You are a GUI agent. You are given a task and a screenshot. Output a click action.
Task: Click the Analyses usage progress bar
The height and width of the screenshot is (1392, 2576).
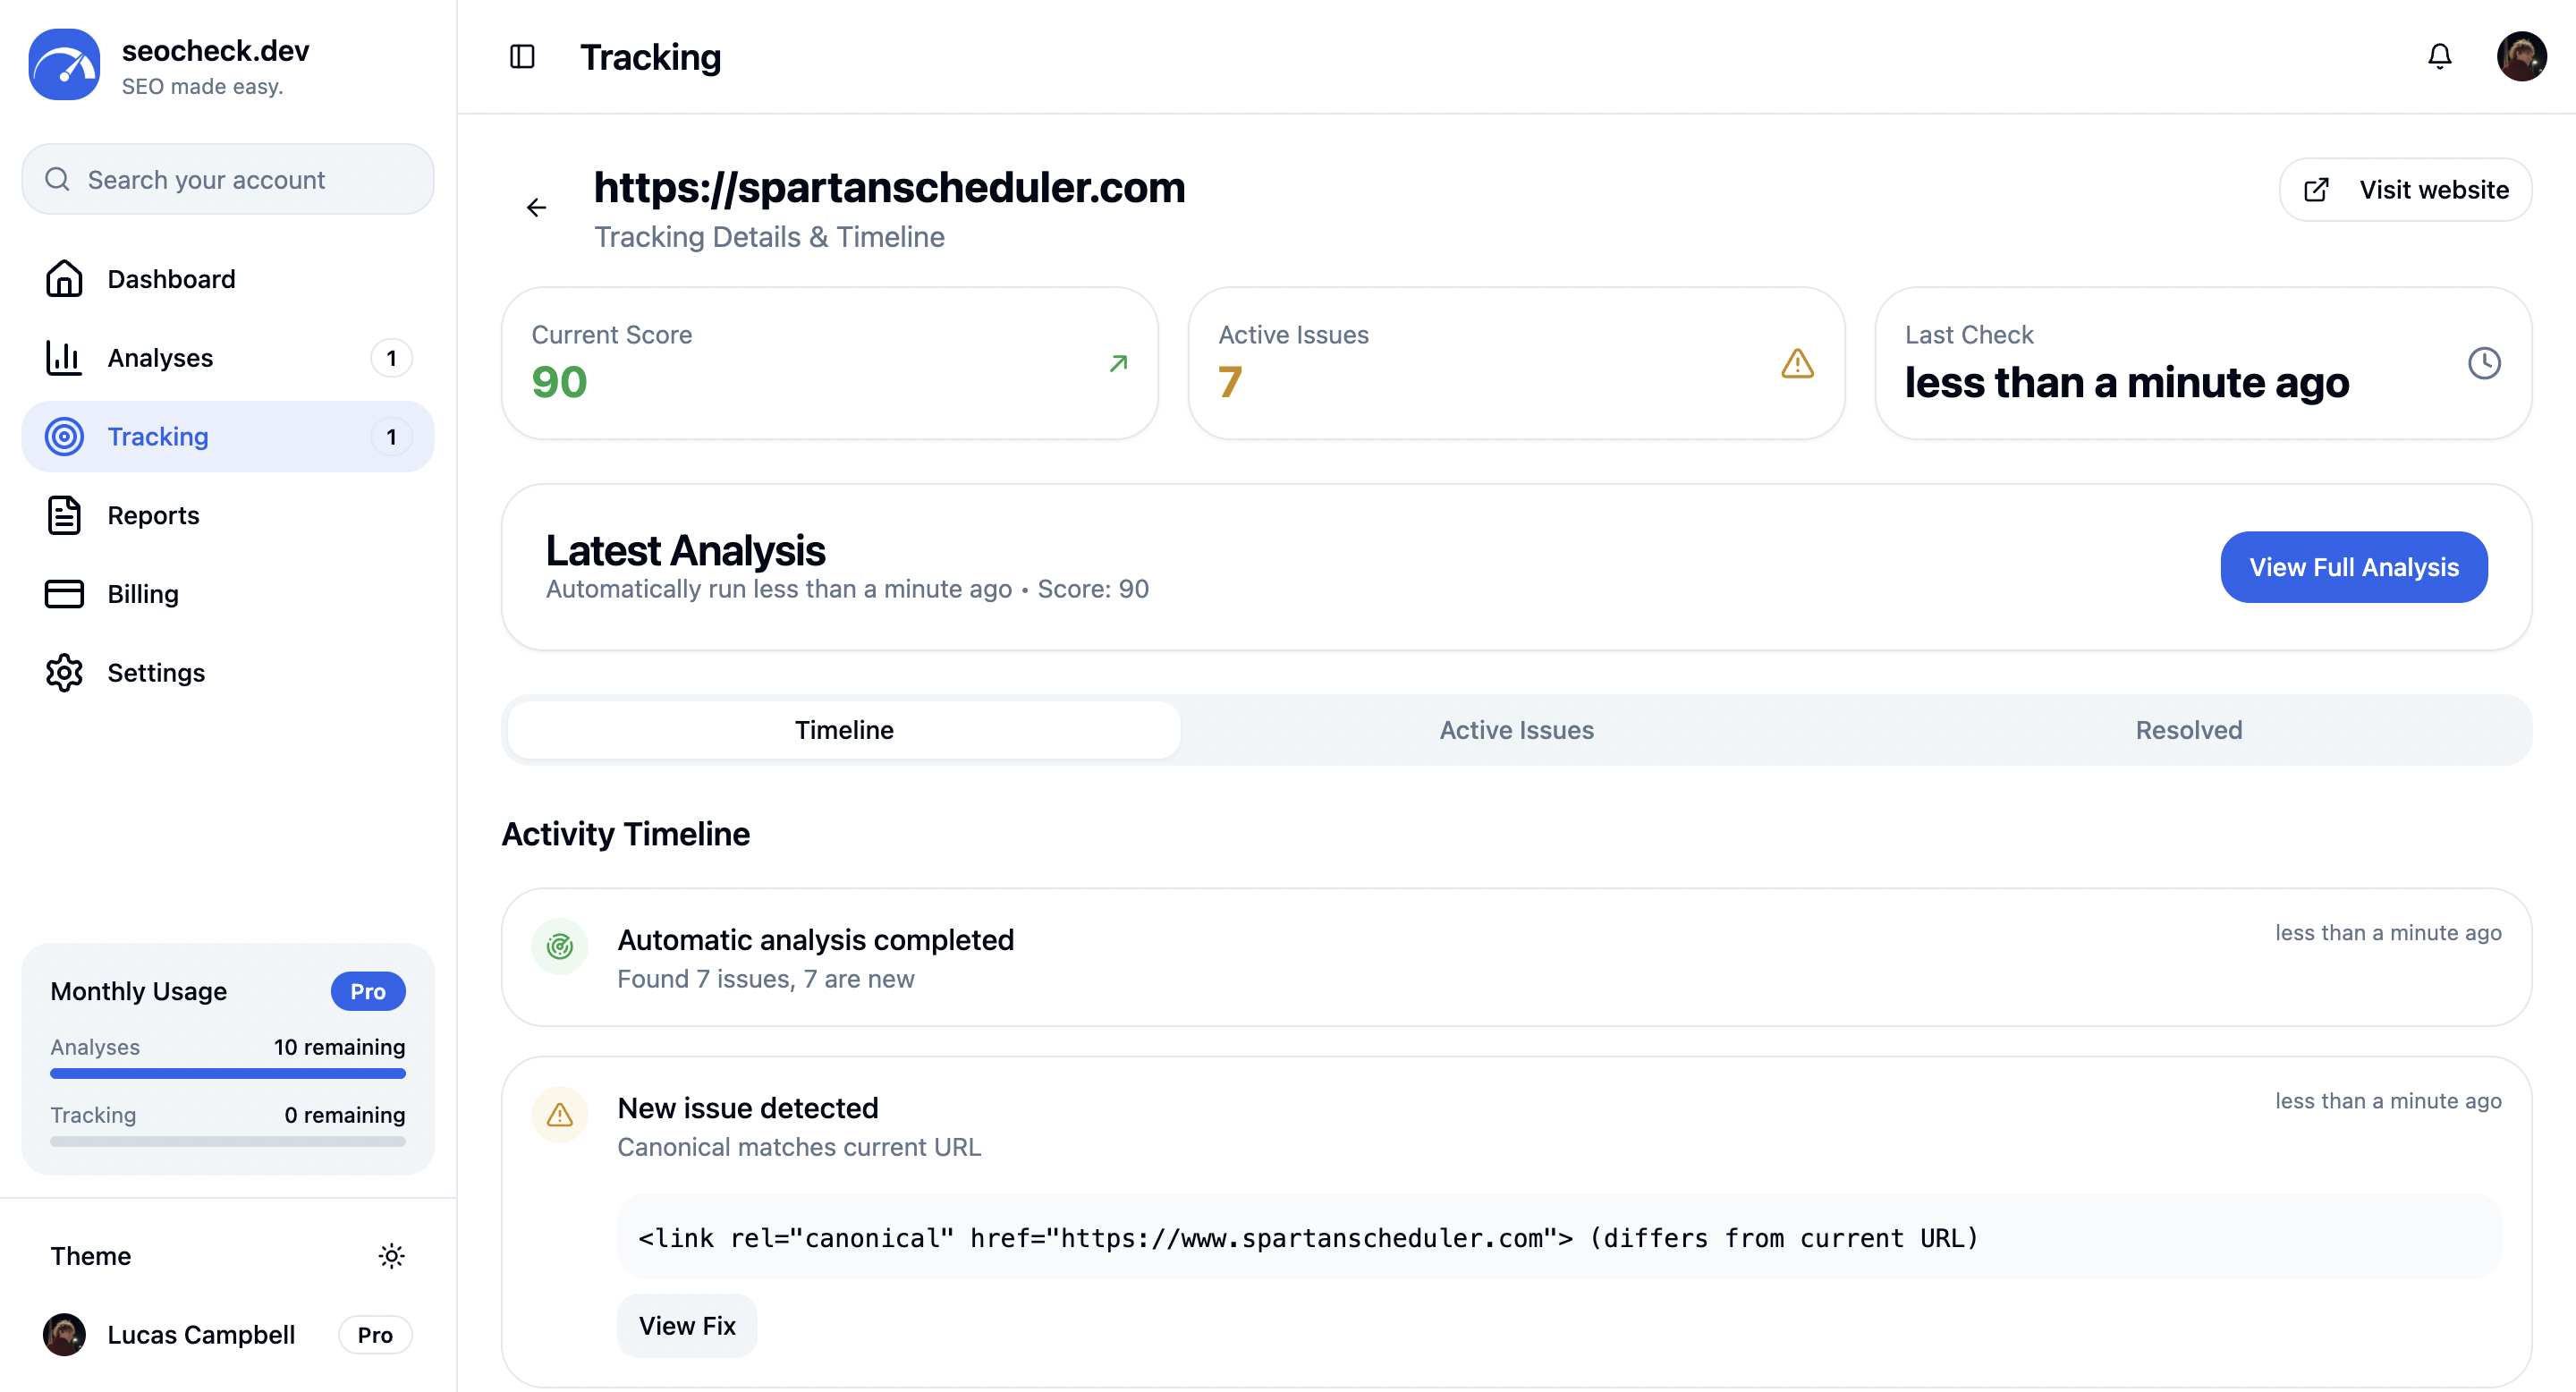pyautogui.click(x=228, y=1074)
